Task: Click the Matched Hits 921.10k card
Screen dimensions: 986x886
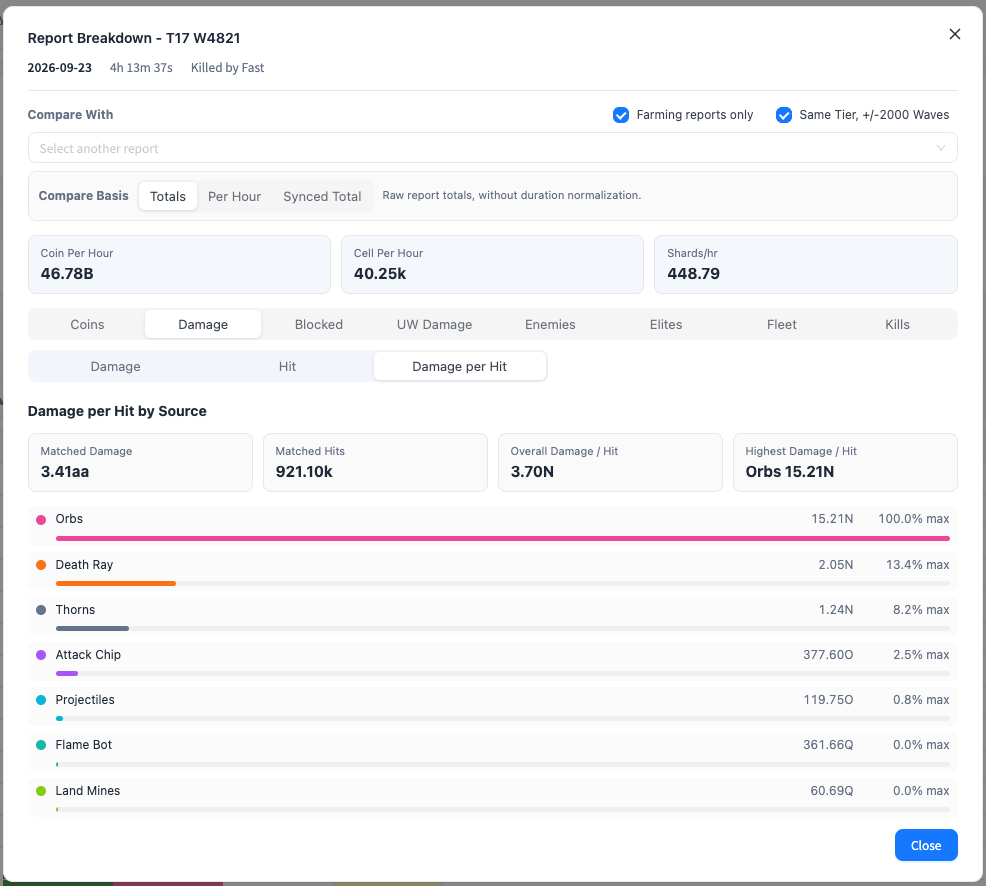Action: [x=375, y=462]
